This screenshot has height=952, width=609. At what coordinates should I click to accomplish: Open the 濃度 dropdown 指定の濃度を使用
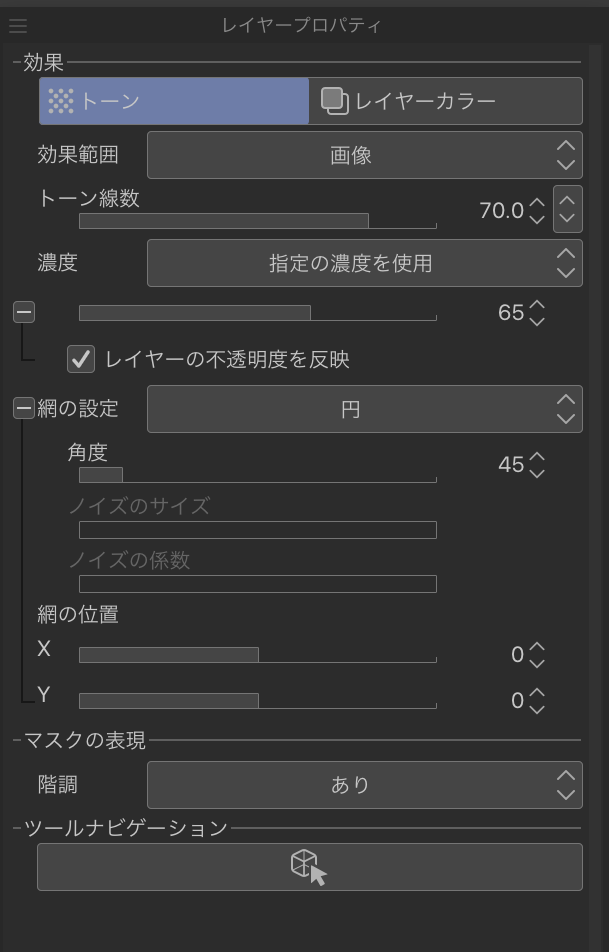(x=364, y=263)
